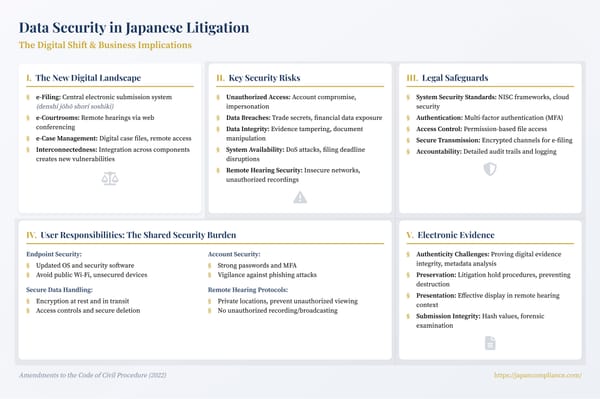
Task: Click the subtitle The Digital Shift & Business Implications
Action: [x=105, y=45]
